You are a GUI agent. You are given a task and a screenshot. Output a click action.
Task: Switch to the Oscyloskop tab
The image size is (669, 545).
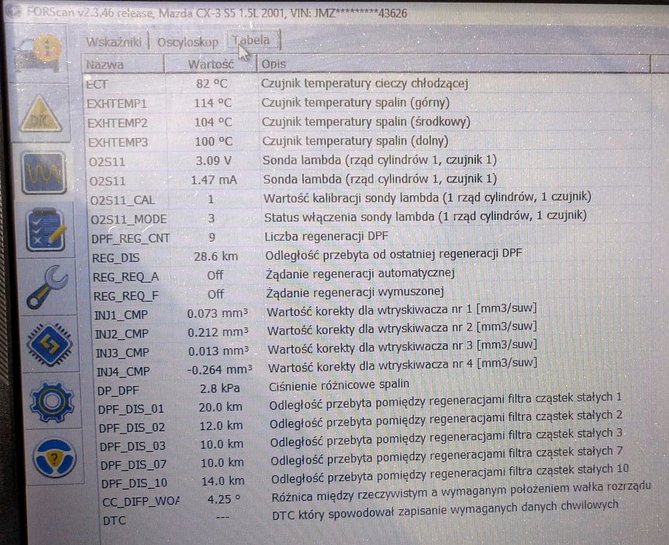188,42
